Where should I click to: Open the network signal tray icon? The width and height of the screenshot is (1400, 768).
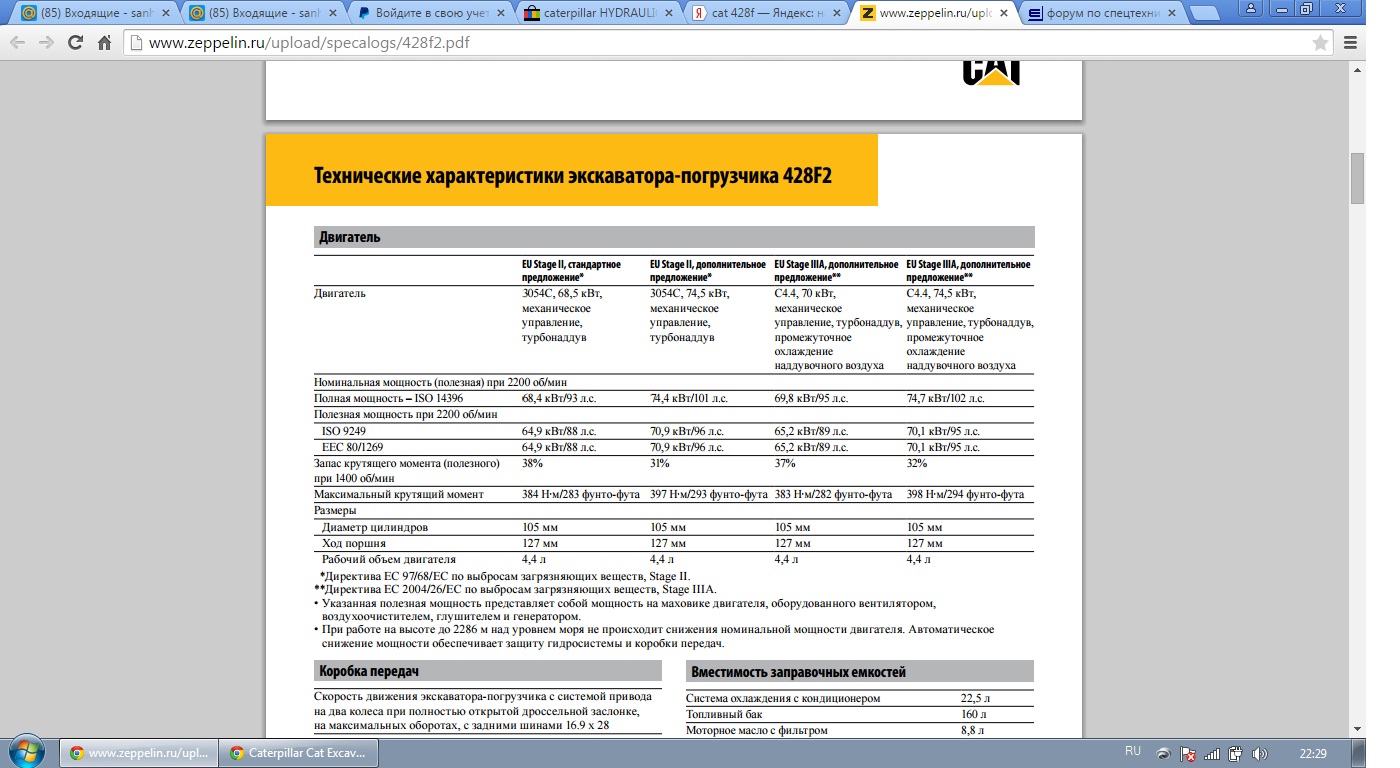click(1212, 752)
